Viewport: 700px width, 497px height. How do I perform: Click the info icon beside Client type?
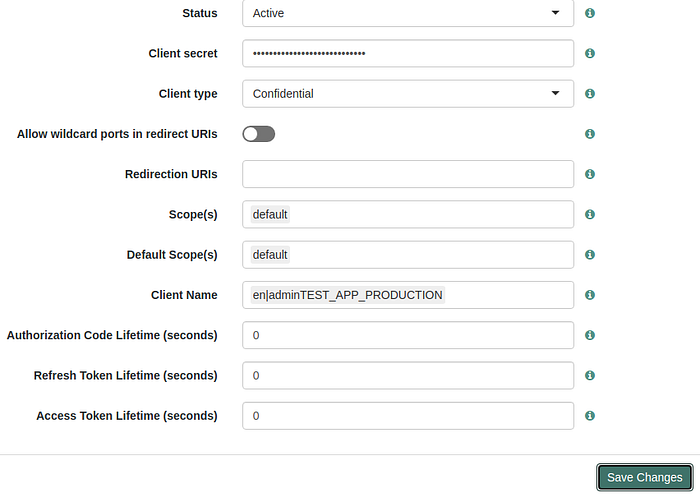pyautogui.click(x=590, y=93)
